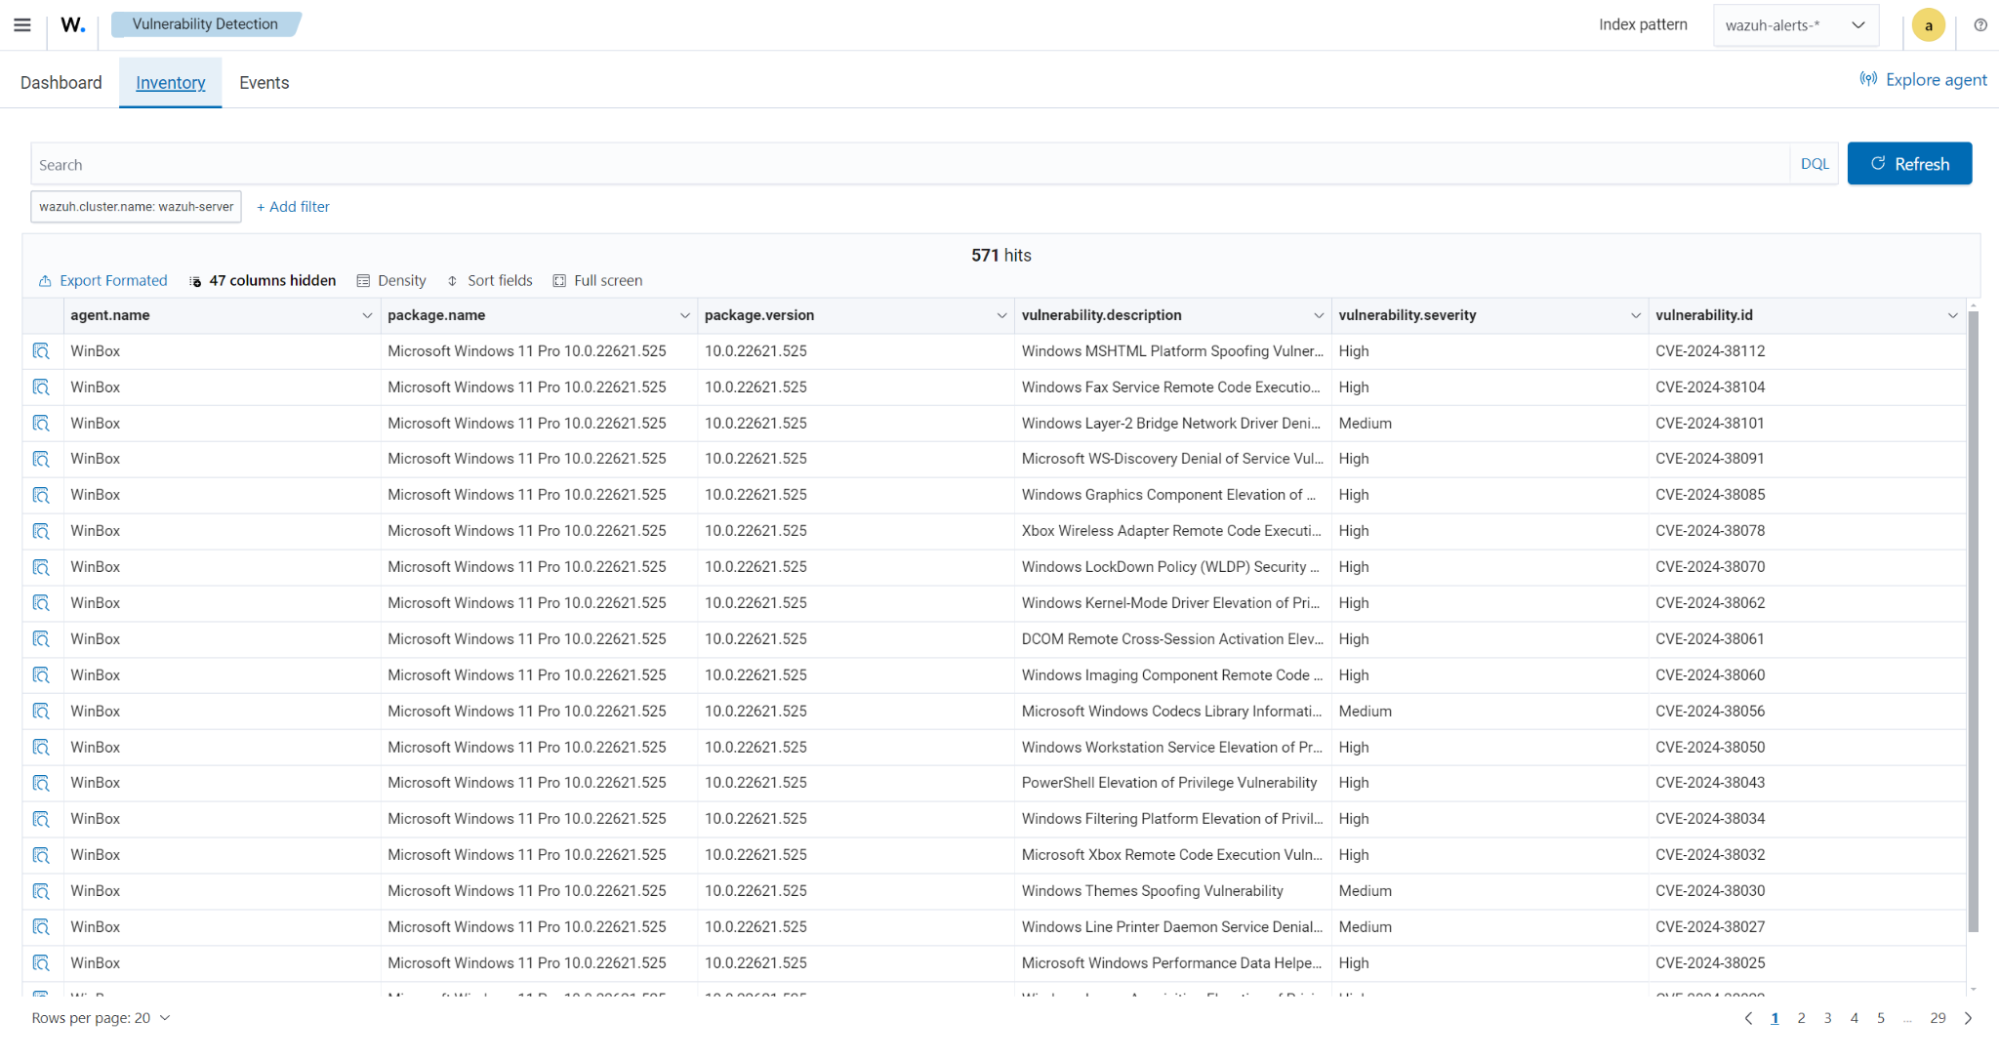Screen dimensions: 1999x1039
Task: Click inside the Search input field
Action: [500, 163]
